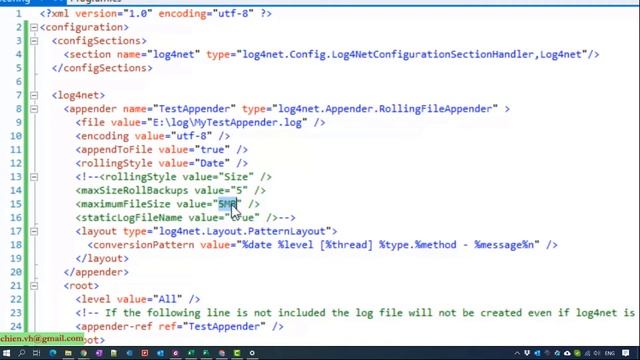This screenshot has height=360, width=640.
Task: Click the "[%thread]" pattern token
Action: pyautogui.click(x=346, y=245)
